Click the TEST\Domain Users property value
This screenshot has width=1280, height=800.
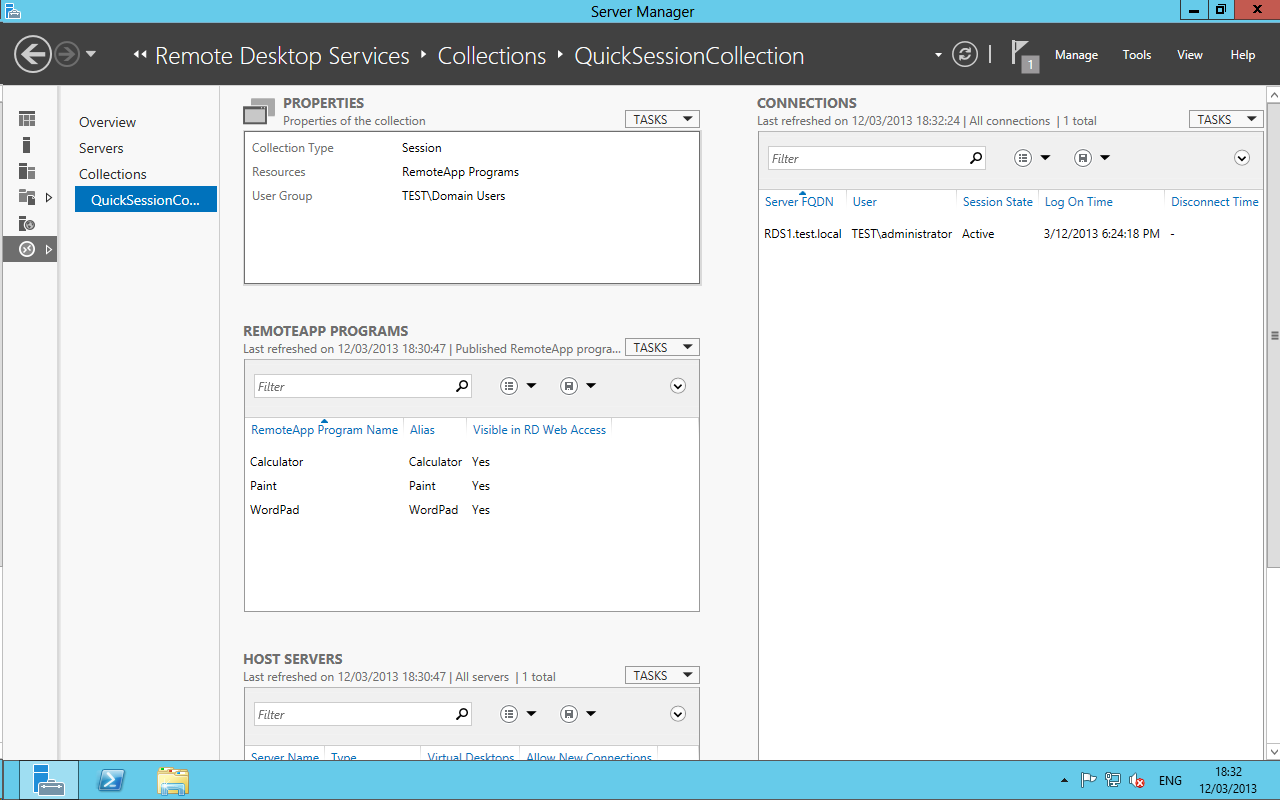(453, 196)
